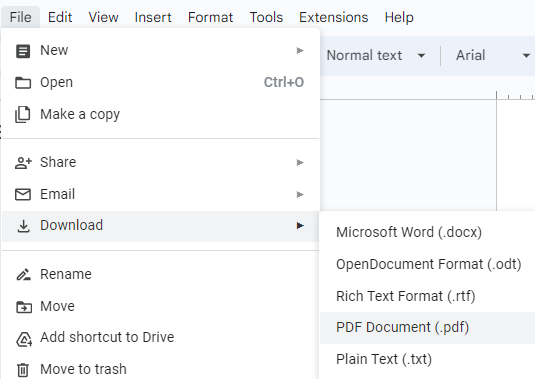Click the document ruler
The height and width of the screenshot is (379, 535).
428,95
